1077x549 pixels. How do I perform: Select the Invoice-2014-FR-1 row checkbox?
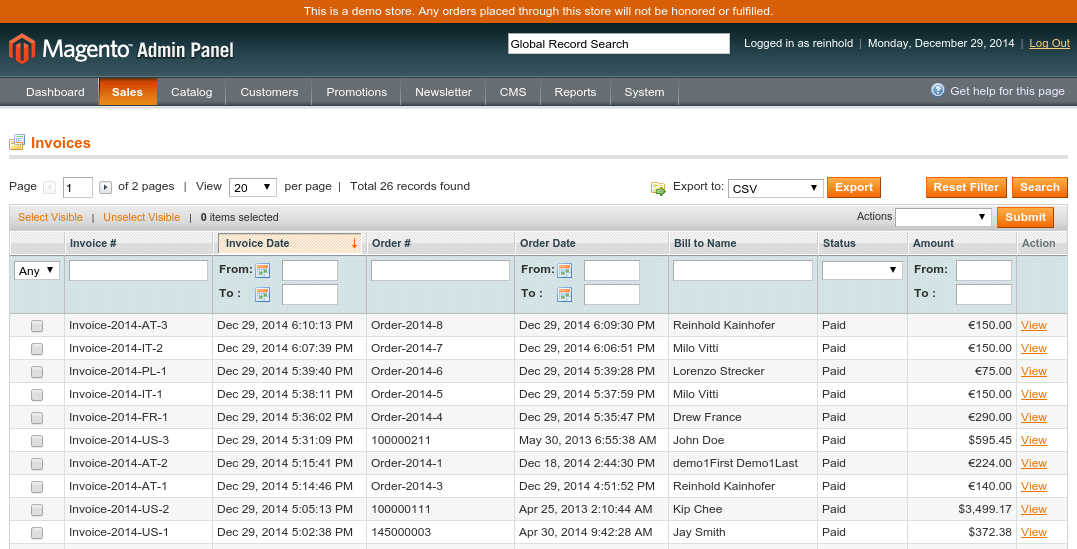coord(37,418)
